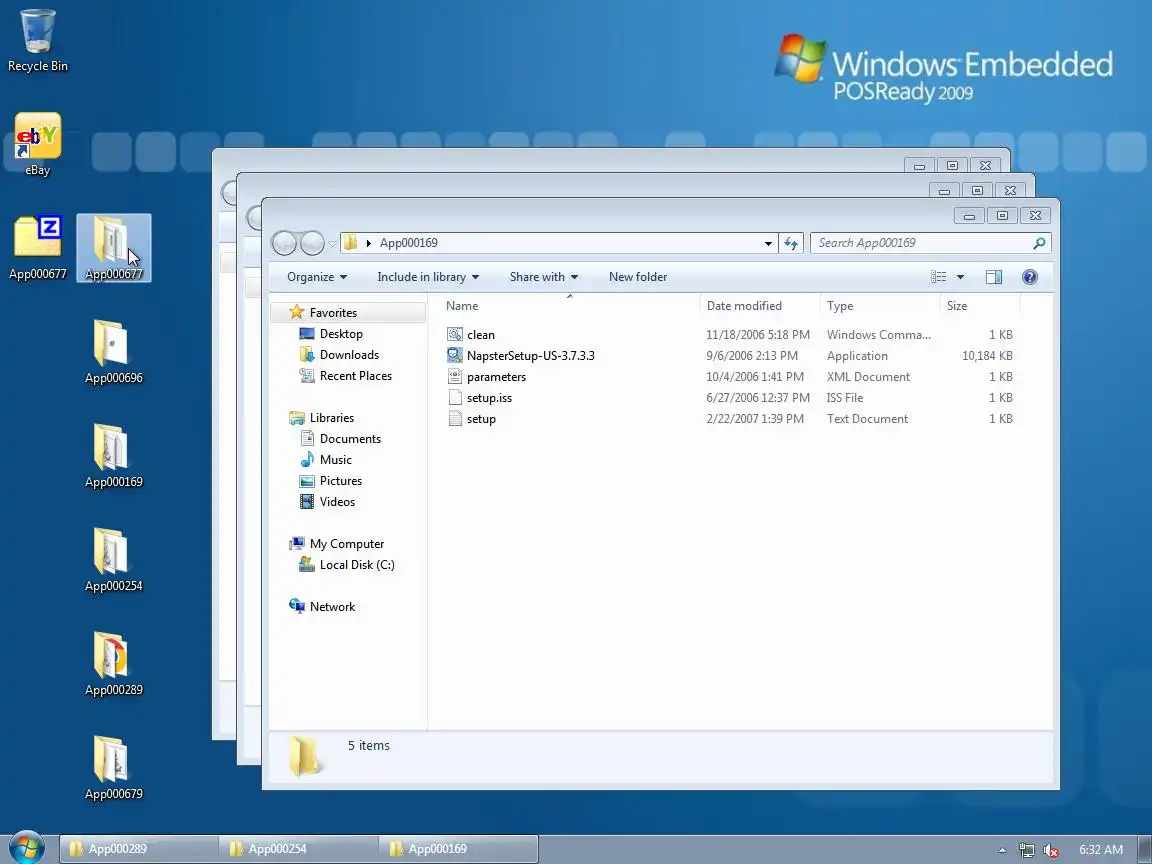Select Network in the navigation pane

332,607
